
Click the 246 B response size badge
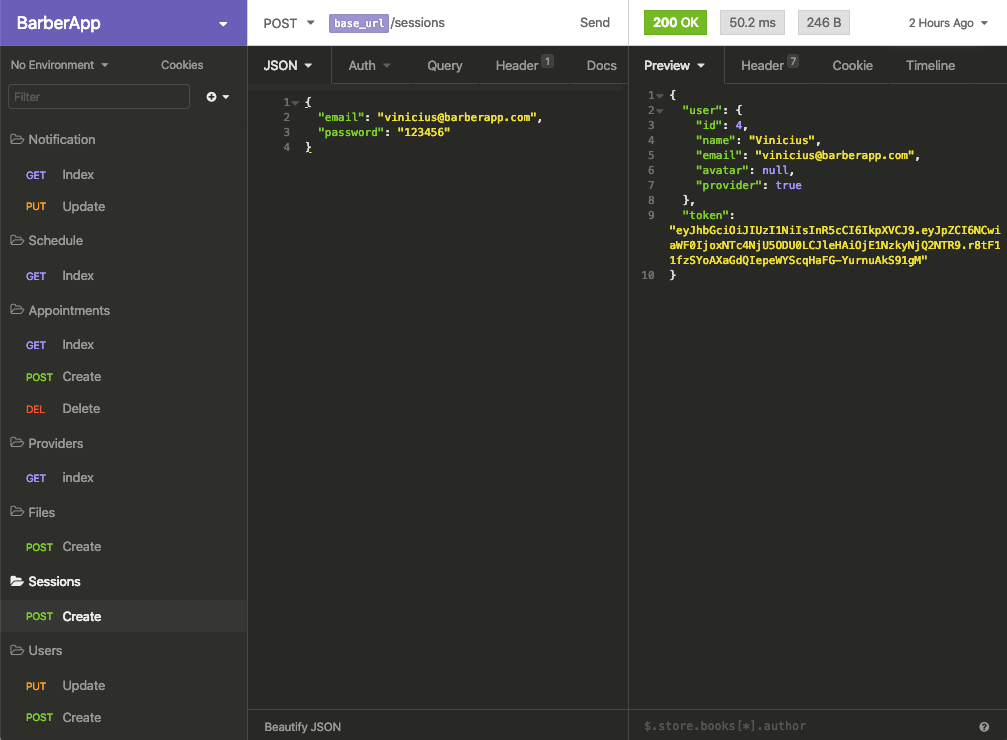pos(823,21)
